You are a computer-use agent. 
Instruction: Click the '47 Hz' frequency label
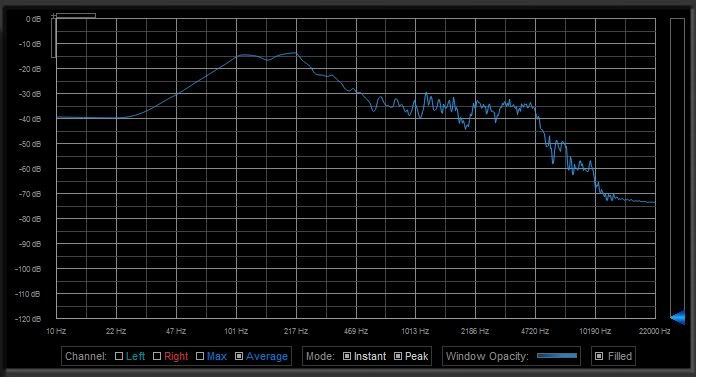tap(176, 331)
